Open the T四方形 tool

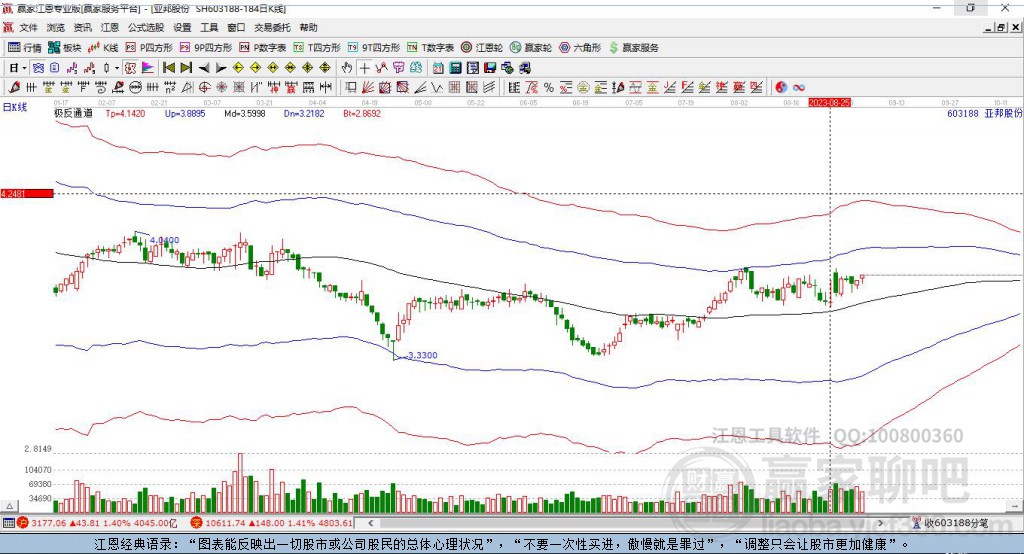[317, 48]
